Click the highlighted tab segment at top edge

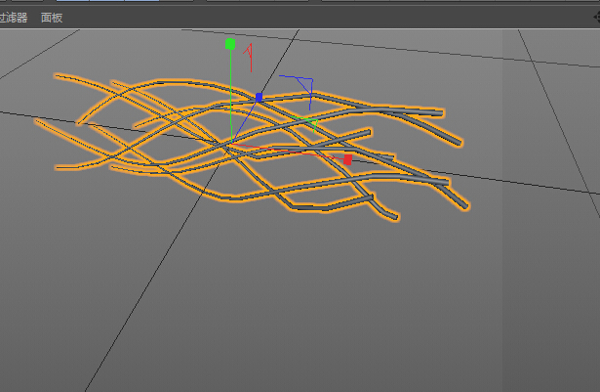(x=108, y=1)
